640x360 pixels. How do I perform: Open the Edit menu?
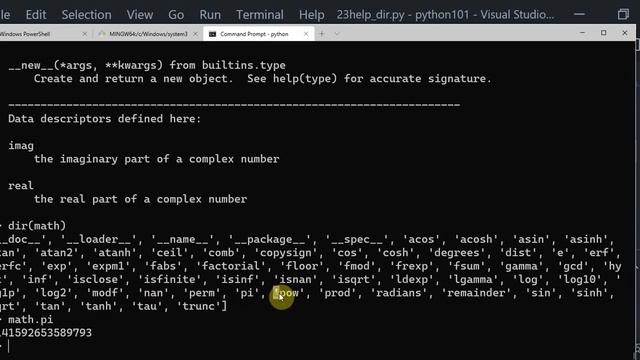tap(36, 15)
